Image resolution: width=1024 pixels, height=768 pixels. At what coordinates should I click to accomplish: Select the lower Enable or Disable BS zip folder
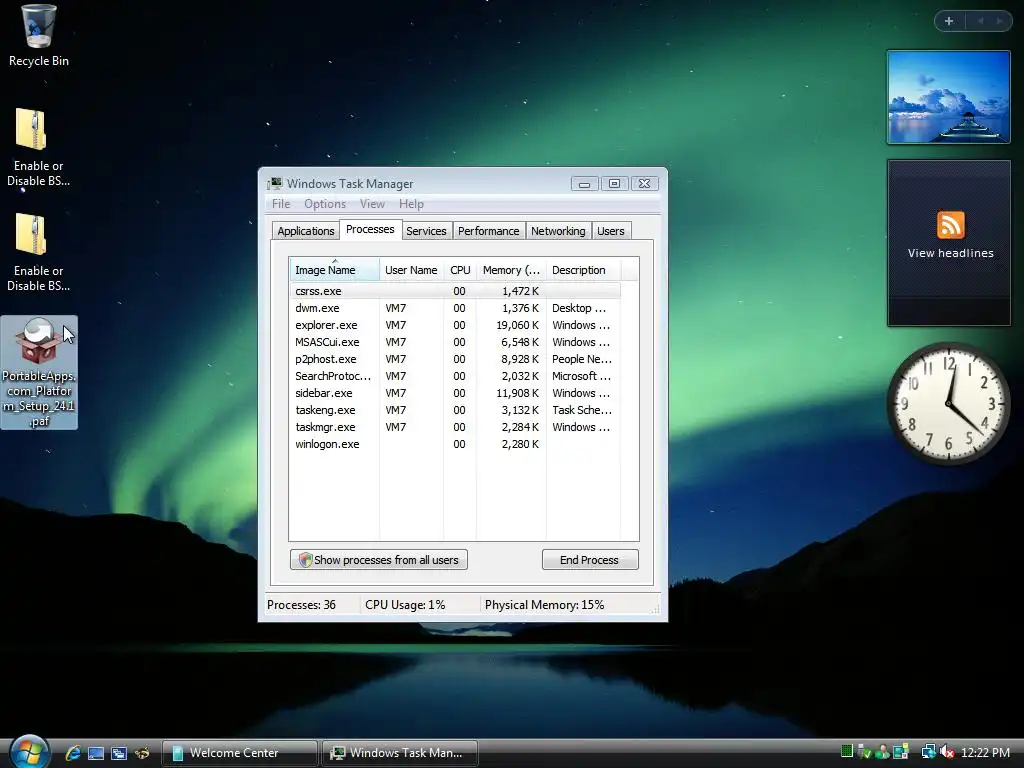click(38, 253)
